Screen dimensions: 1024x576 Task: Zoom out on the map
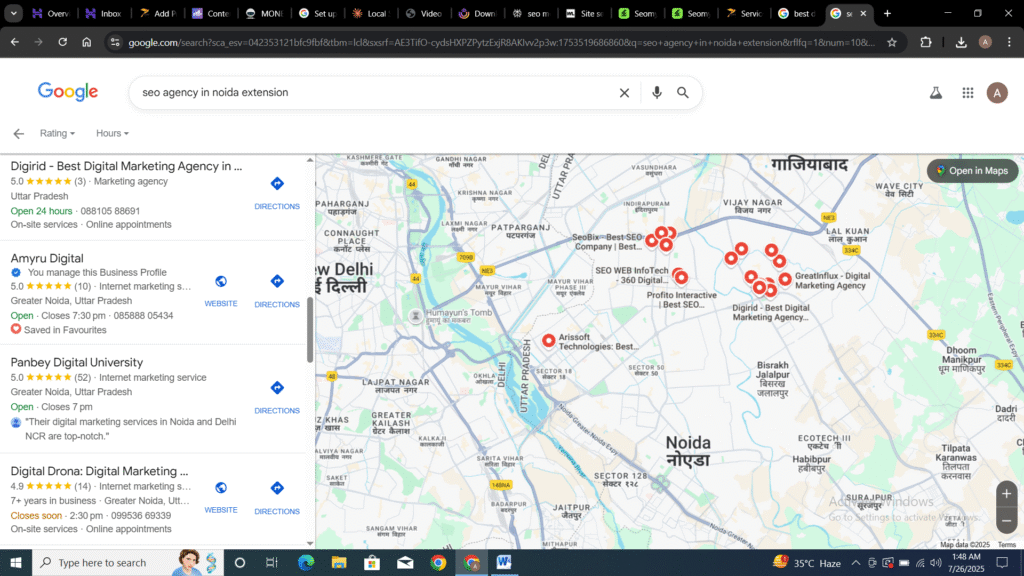1006,521
